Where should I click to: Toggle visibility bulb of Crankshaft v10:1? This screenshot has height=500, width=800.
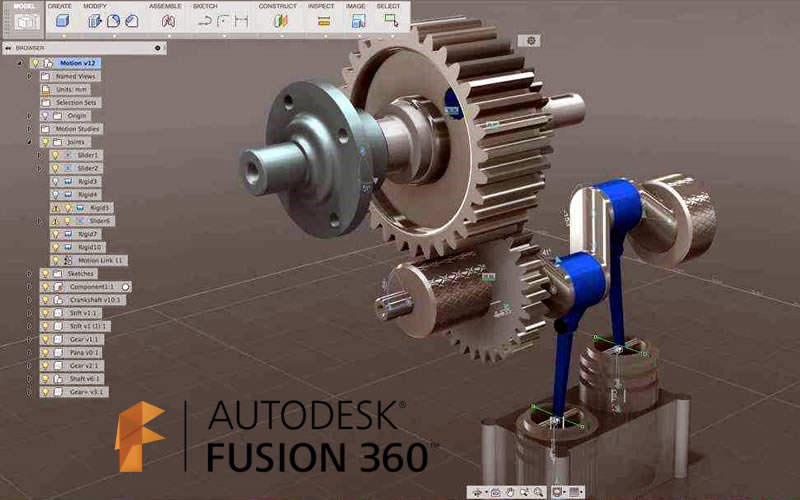point(45,300)
